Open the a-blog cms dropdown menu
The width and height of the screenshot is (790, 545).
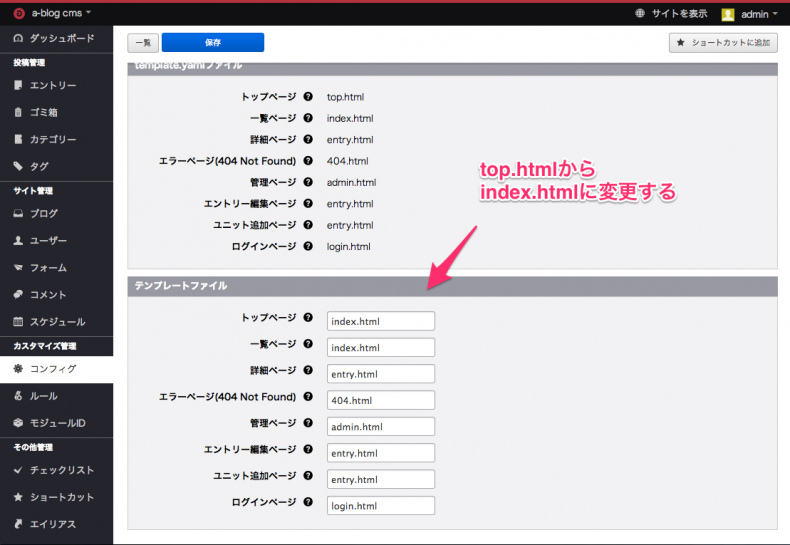tap(61, 13)
